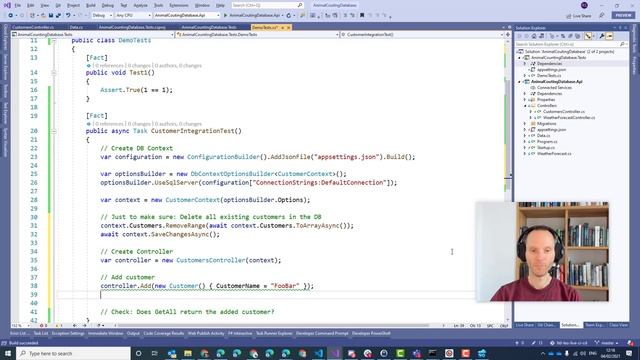Expand the Properties node in Solution Explorer
640x360 pixels.
[x=525, y=100]
